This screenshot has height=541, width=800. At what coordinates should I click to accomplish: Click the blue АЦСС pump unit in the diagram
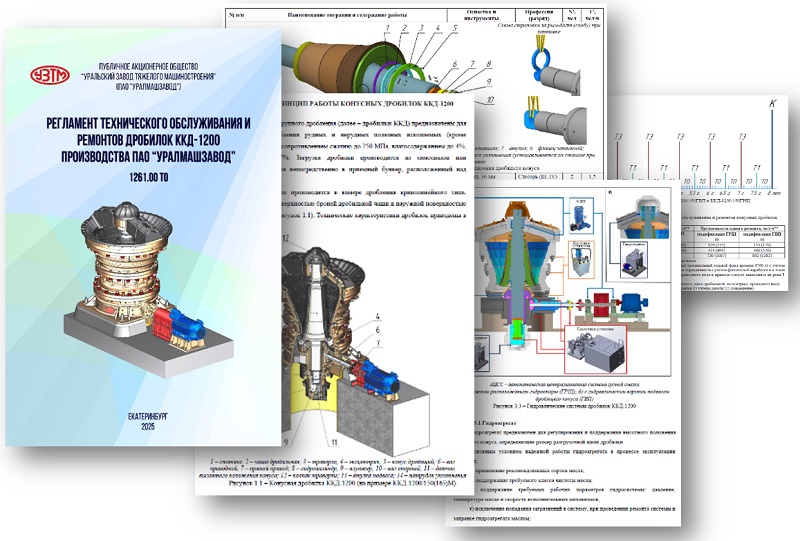pos(583,216)
